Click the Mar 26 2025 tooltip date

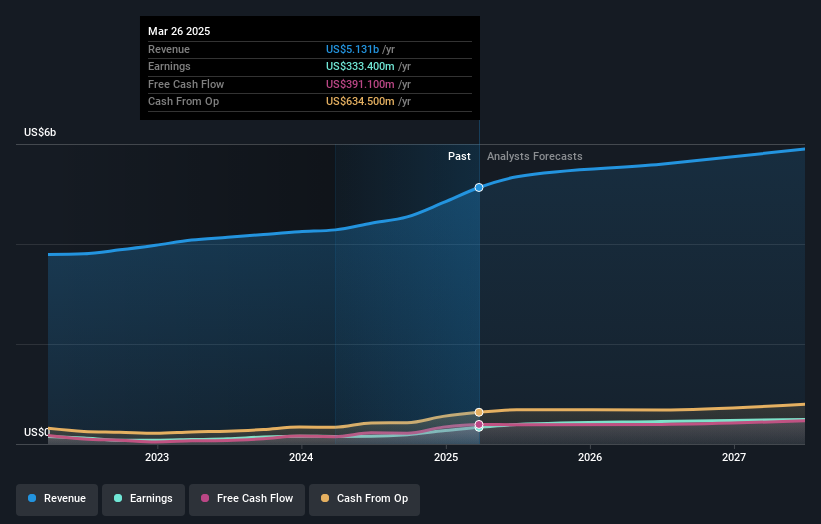pyautogui.click(x=179, y=31)
